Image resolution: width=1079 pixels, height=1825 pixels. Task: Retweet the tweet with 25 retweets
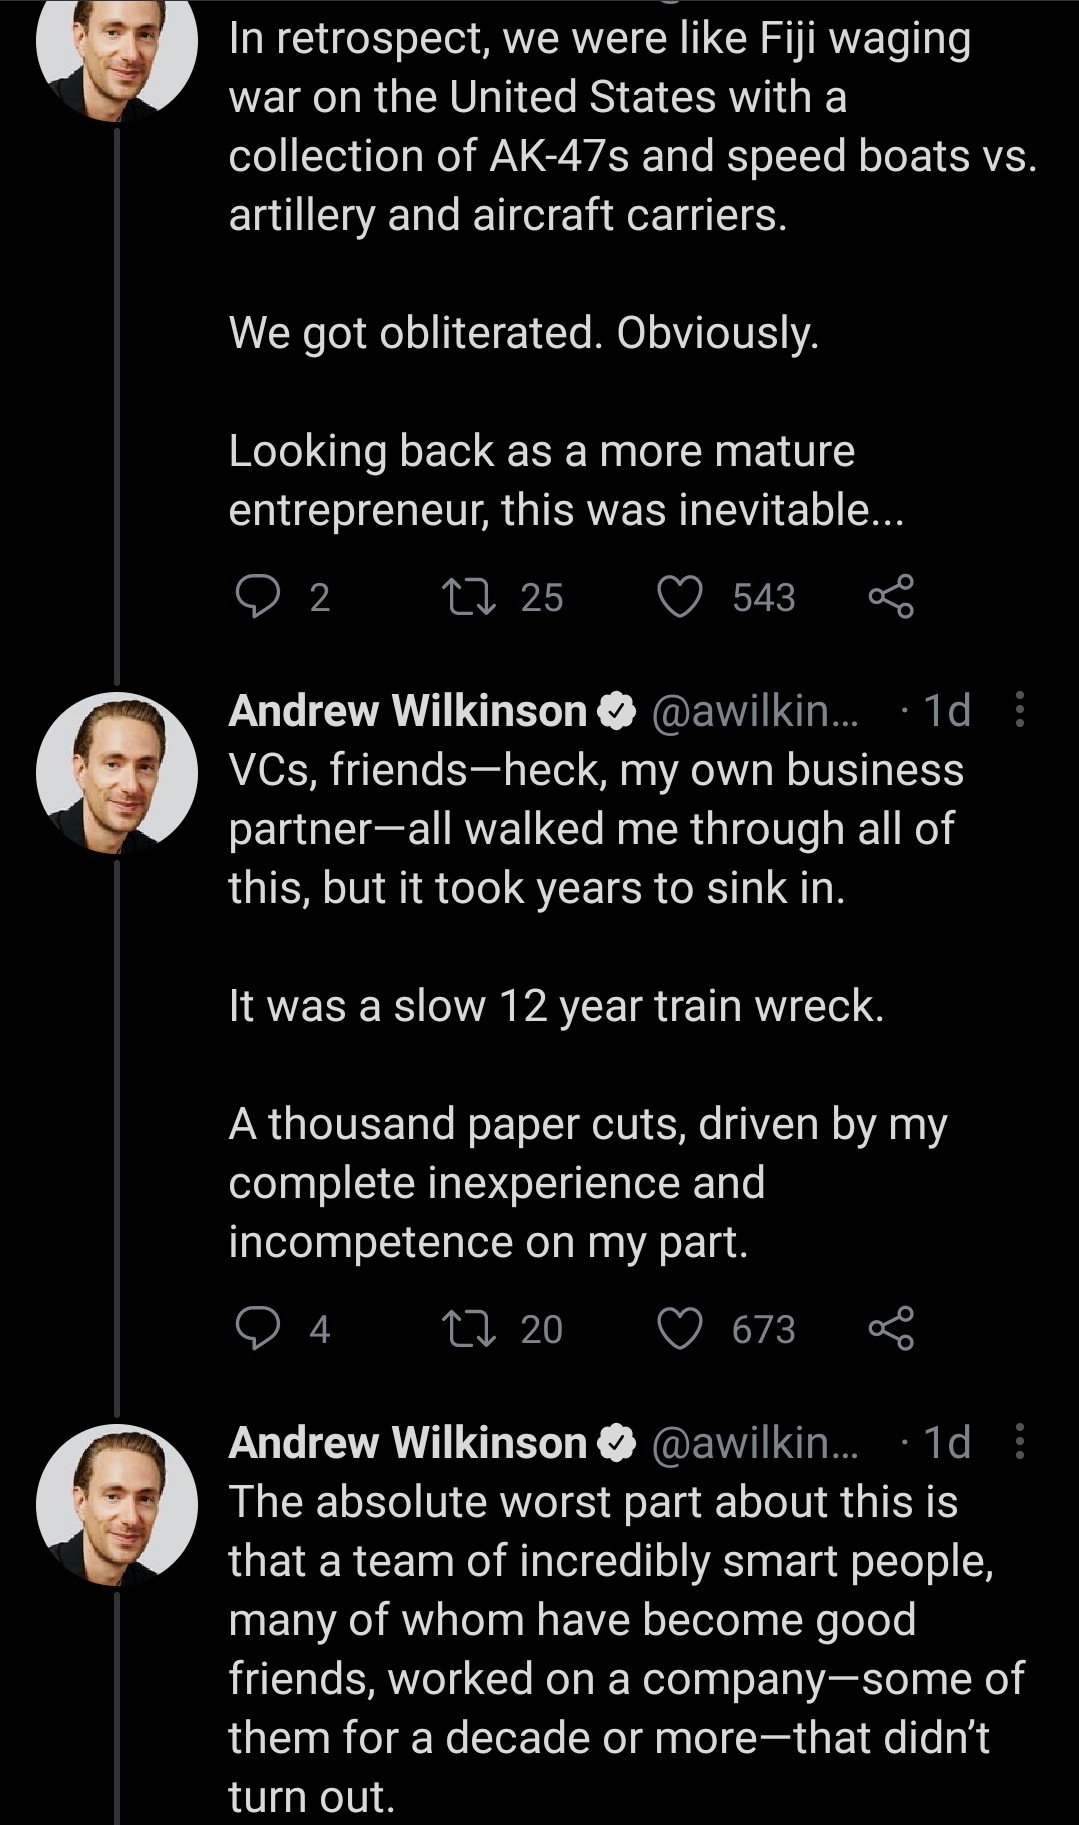(469, 597)
